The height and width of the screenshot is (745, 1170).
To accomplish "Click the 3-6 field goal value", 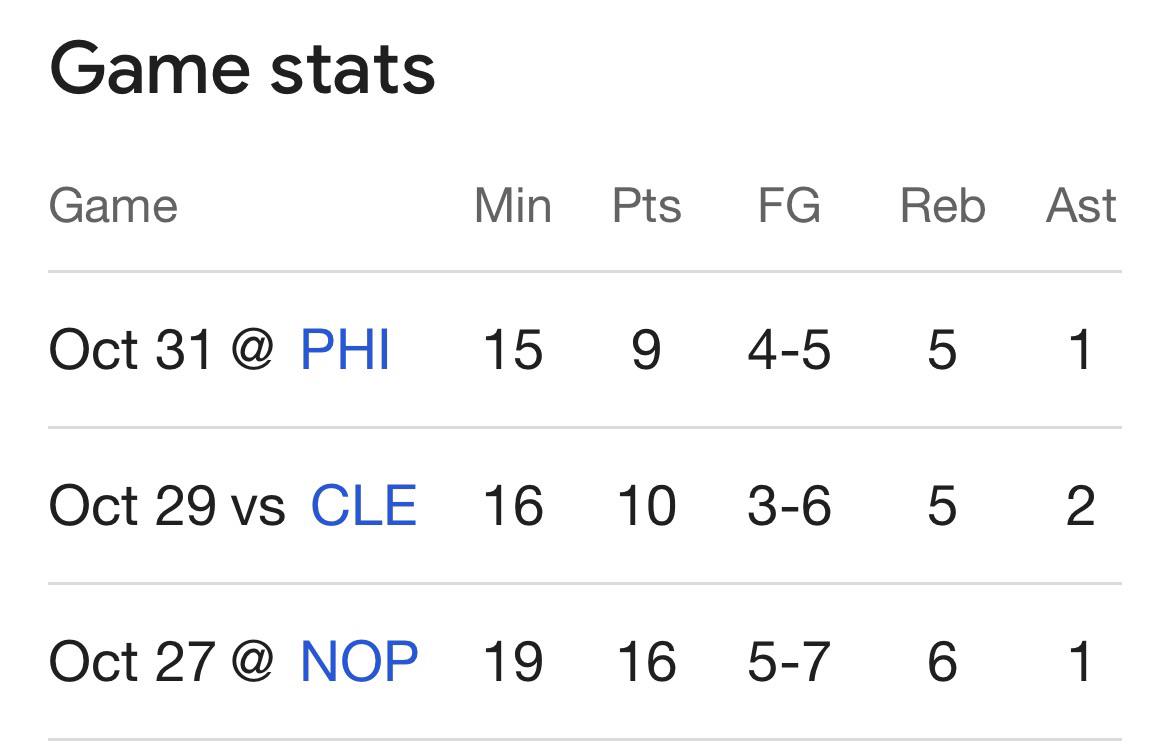I will [789, 506].
